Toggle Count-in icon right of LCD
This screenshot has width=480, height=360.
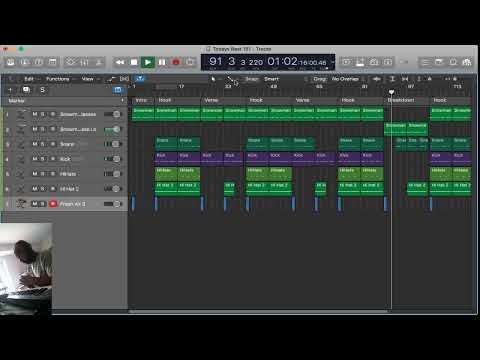[374, 62]
